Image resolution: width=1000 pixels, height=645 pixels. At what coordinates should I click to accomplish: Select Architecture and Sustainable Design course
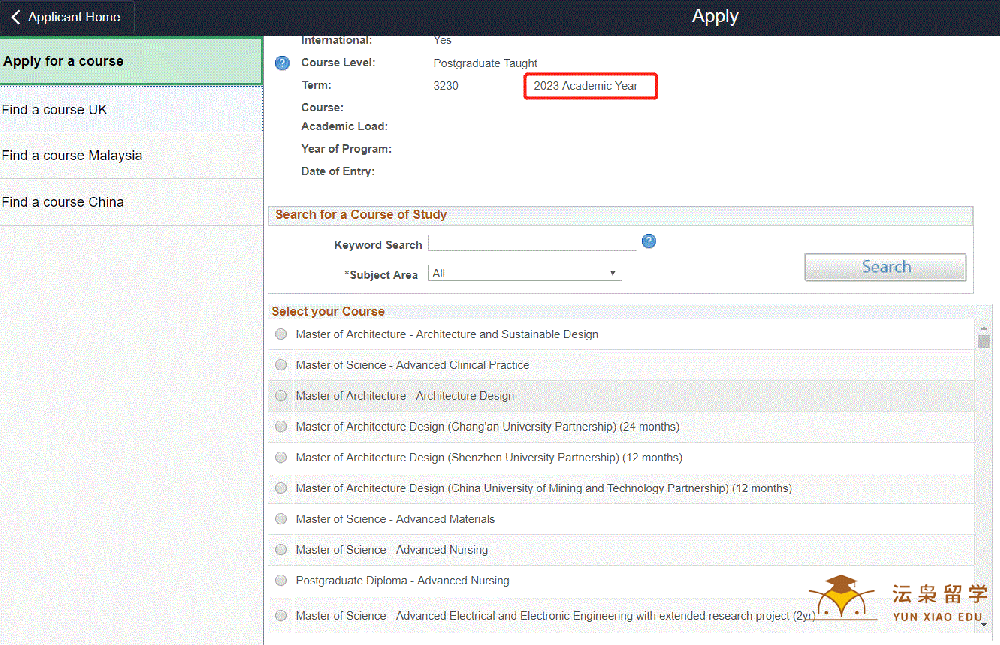[281, 334]
